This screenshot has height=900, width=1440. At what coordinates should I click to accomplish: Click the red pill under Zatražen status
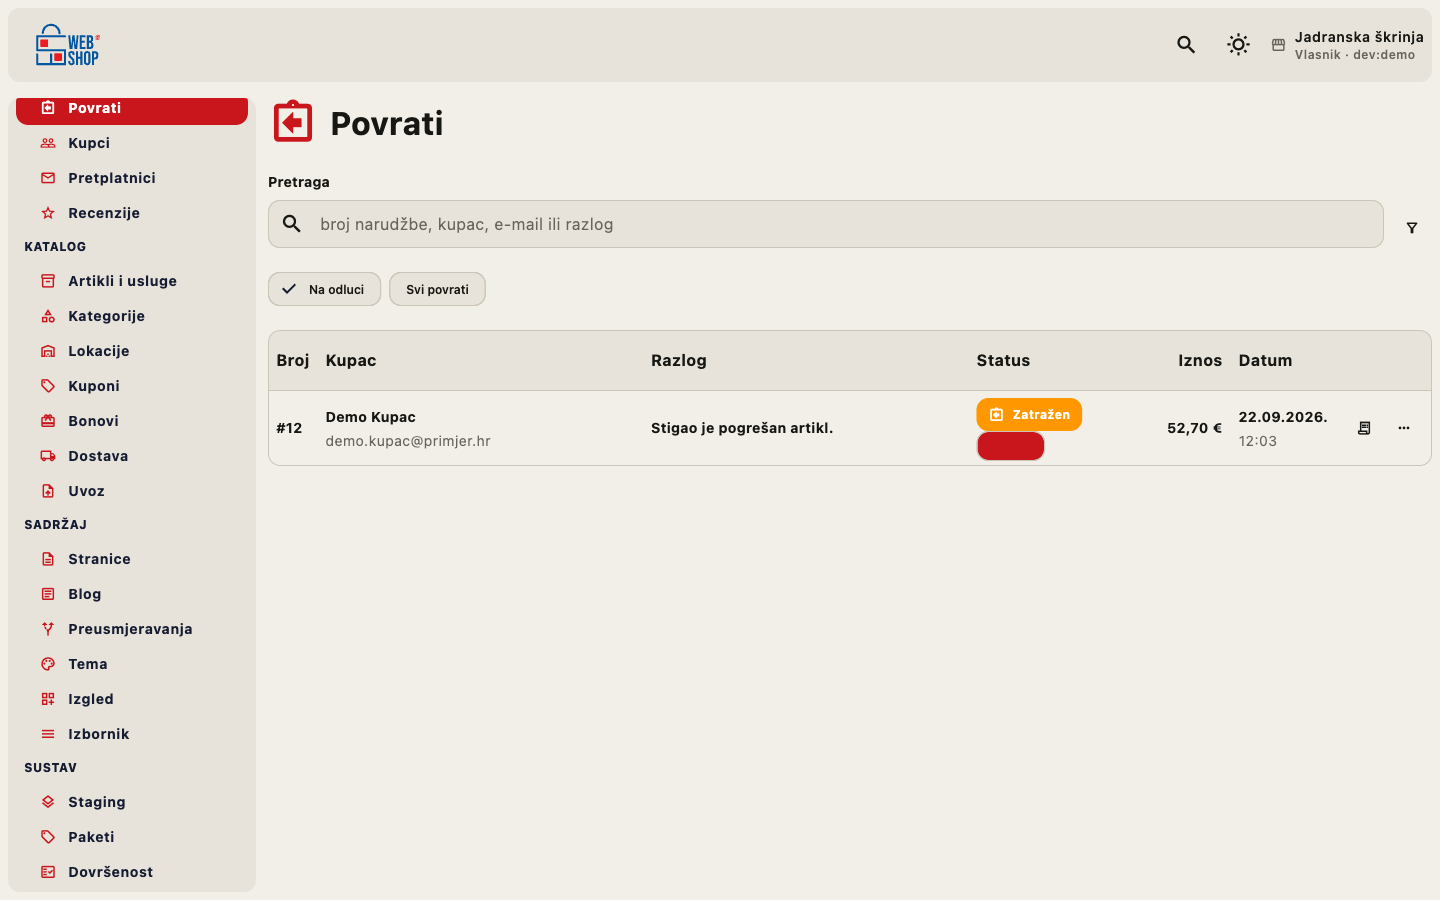pyautogui.click(x=1011, y=446)
